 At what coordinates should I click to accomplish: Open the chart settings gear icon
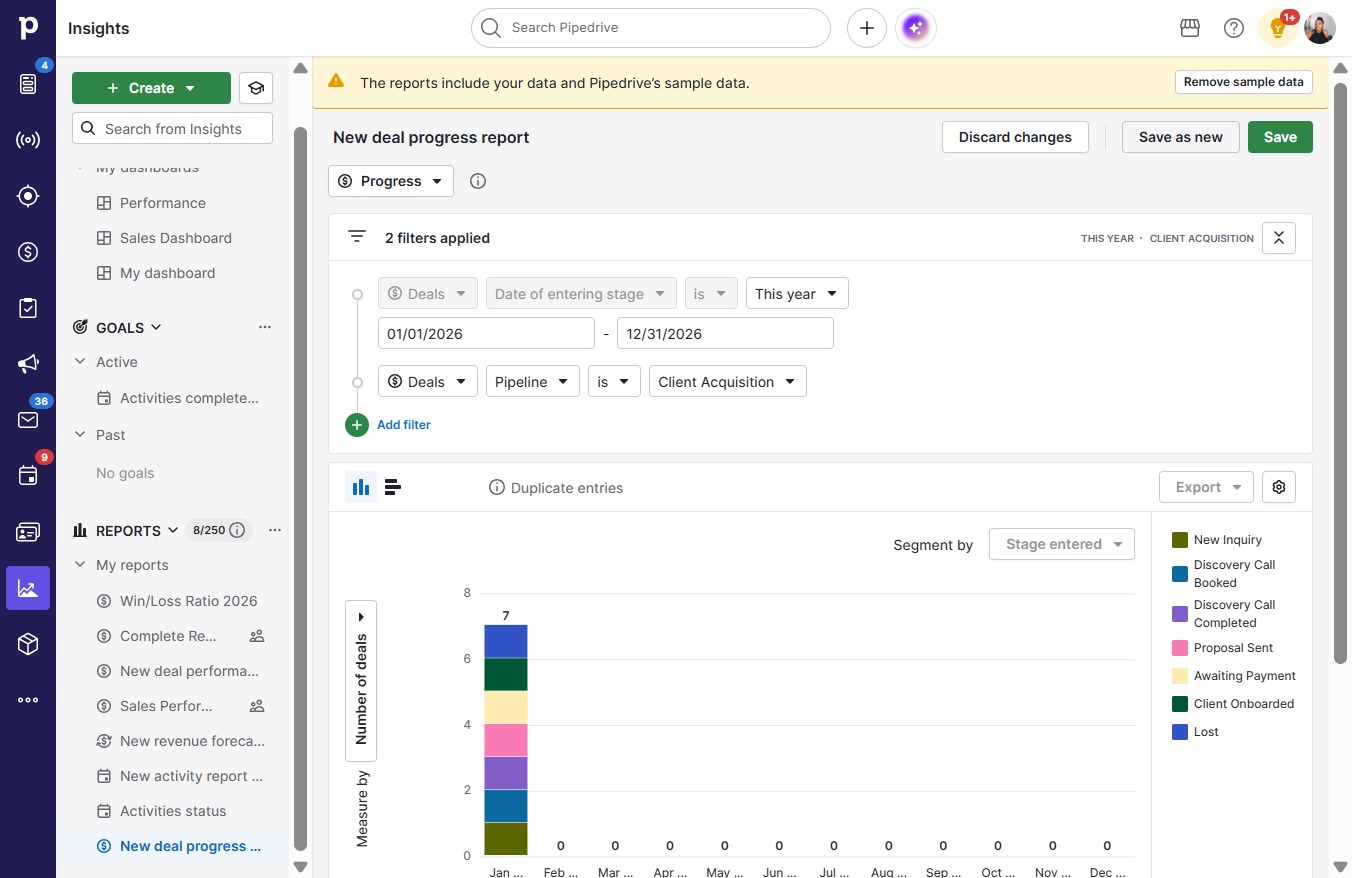(1279, 487)
